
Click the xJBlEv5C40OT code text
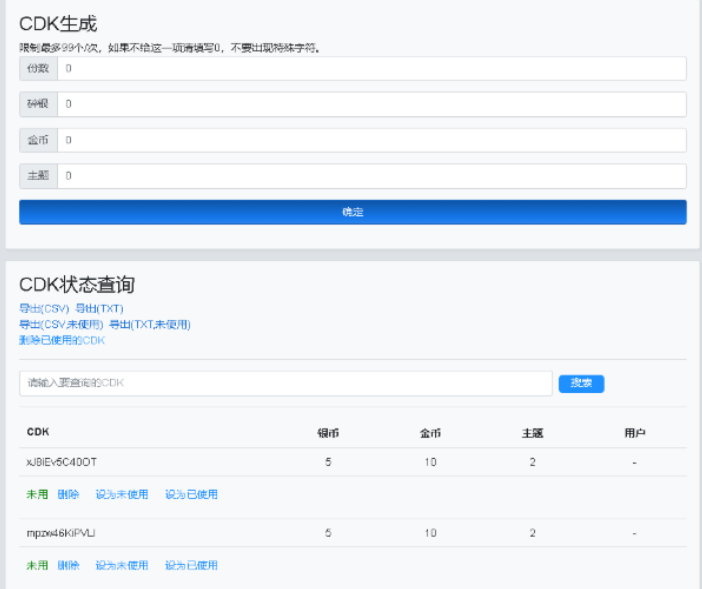62,462
